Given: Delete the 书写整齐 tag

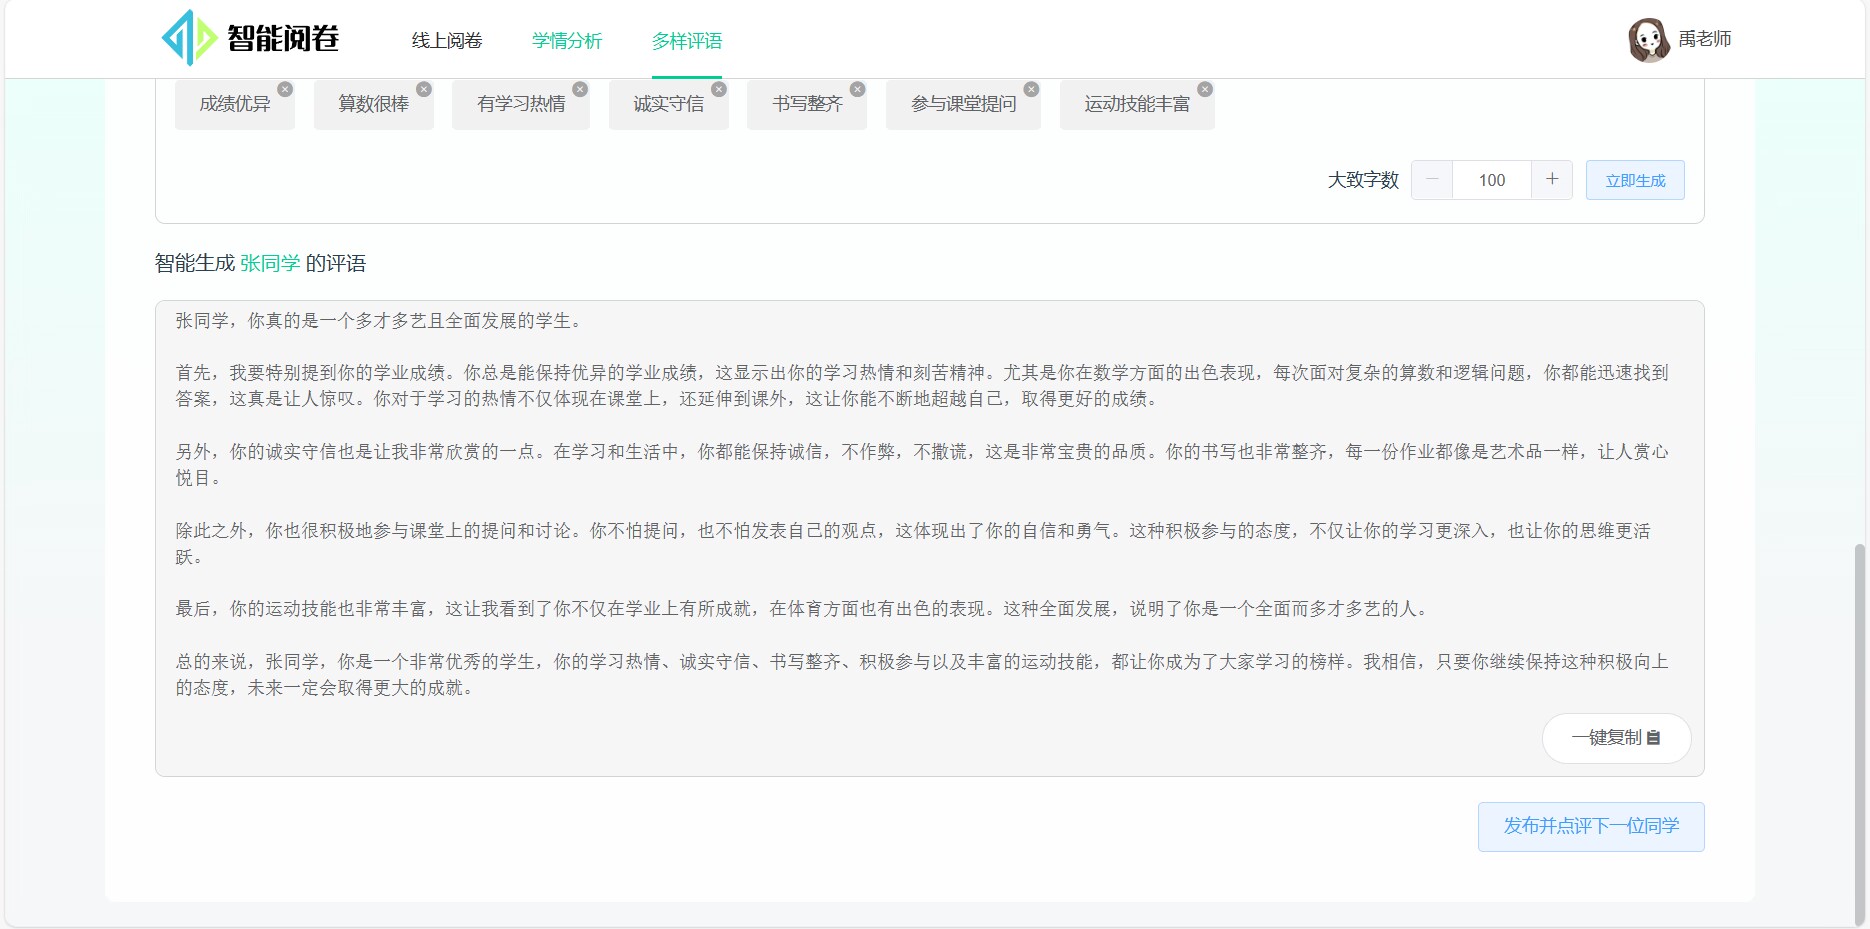Looking at the screenshot, I should coord(859,89).
